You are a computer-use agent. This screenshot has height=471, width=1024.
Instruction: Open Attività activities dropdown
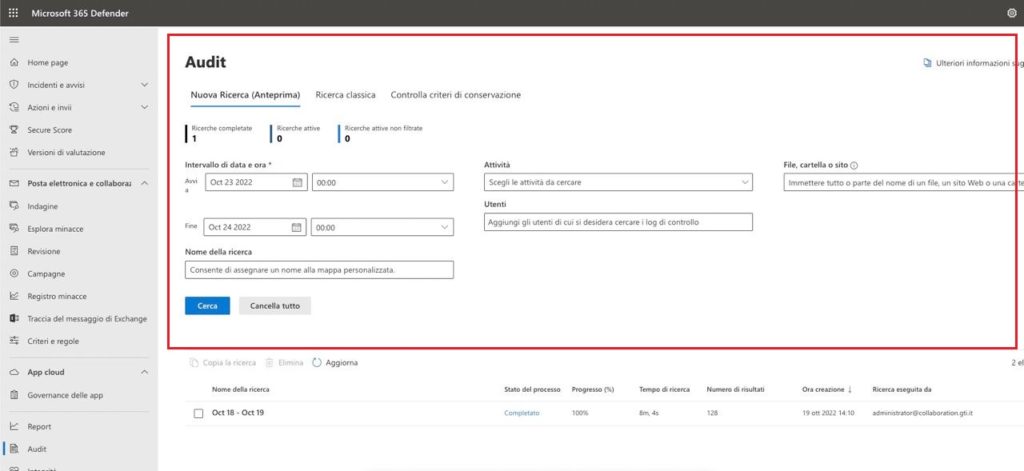618,182
